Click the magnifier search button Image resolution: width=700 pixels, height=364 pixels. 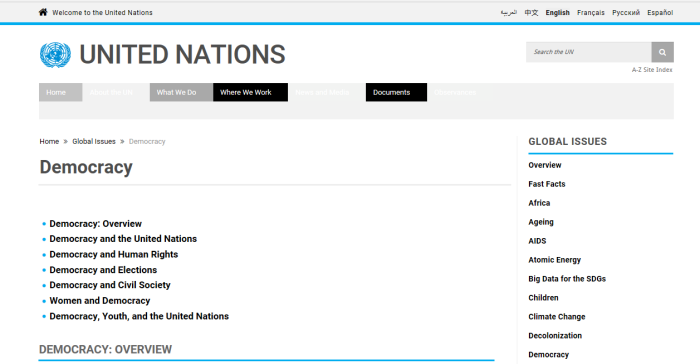(662, 52)
